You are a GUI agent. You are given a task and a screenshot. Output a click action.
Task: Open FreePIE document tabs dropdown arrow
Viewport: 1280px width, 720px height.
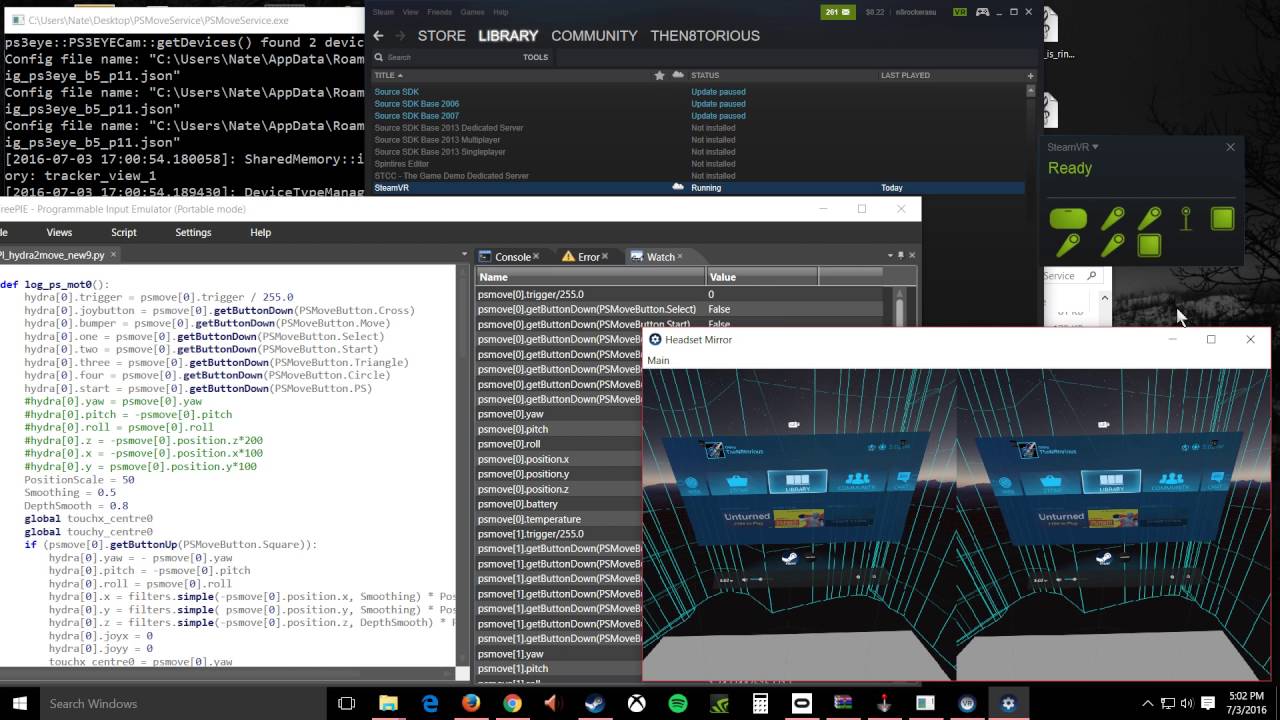463,255
